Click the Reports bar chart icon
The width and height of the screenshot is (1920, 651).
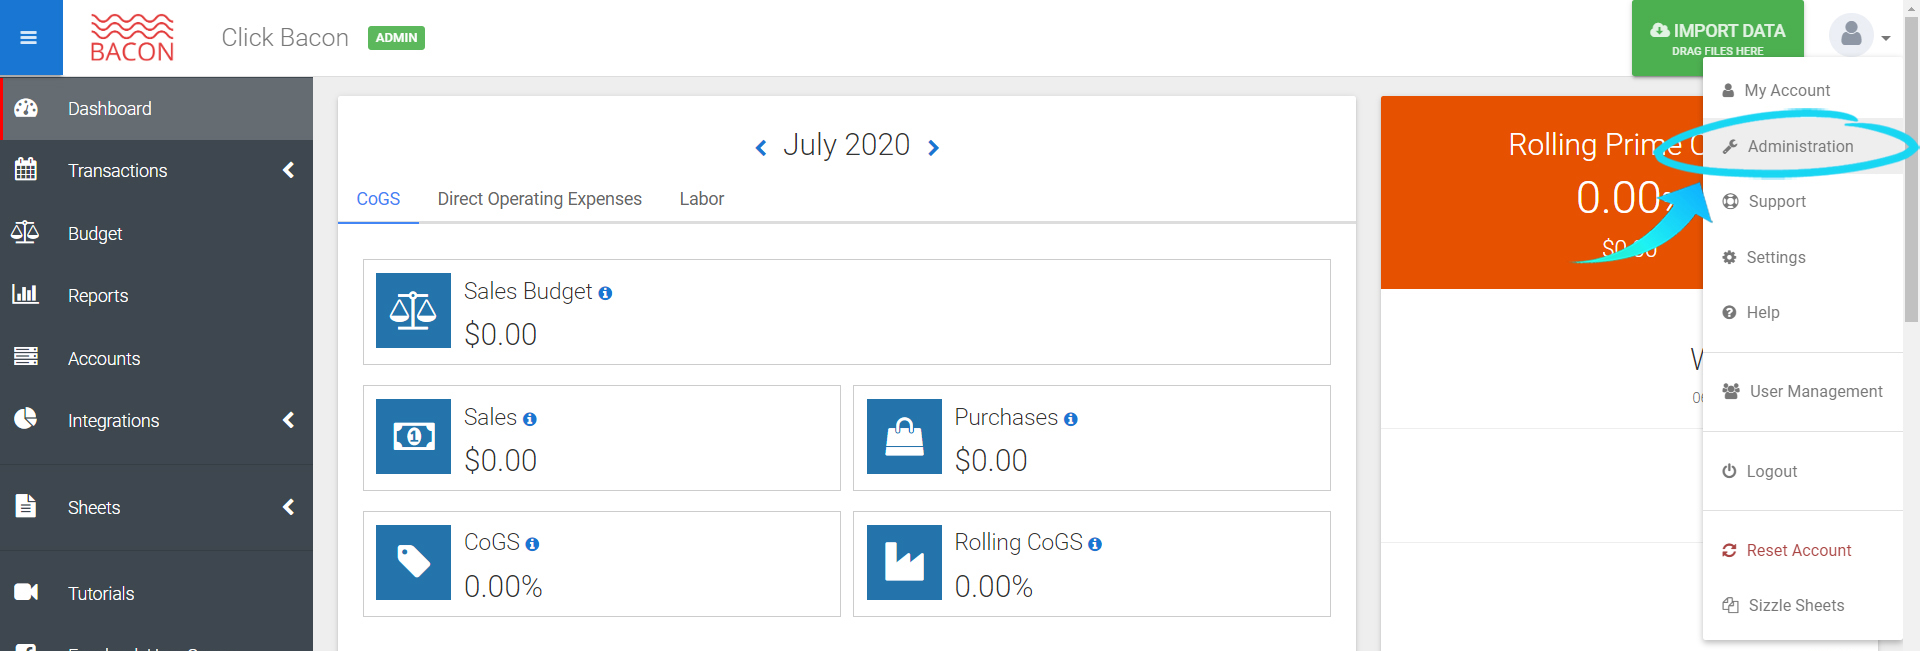25,295
